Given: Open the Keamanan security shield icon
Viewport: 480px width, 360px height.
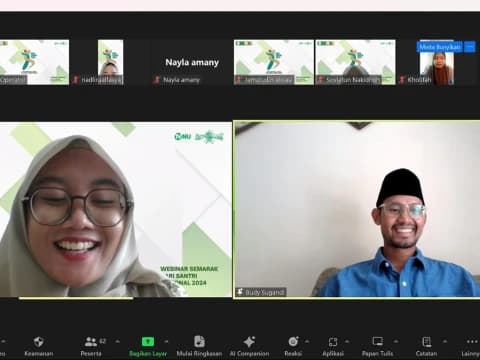Looking at the screenshot, I should [39, 342].
